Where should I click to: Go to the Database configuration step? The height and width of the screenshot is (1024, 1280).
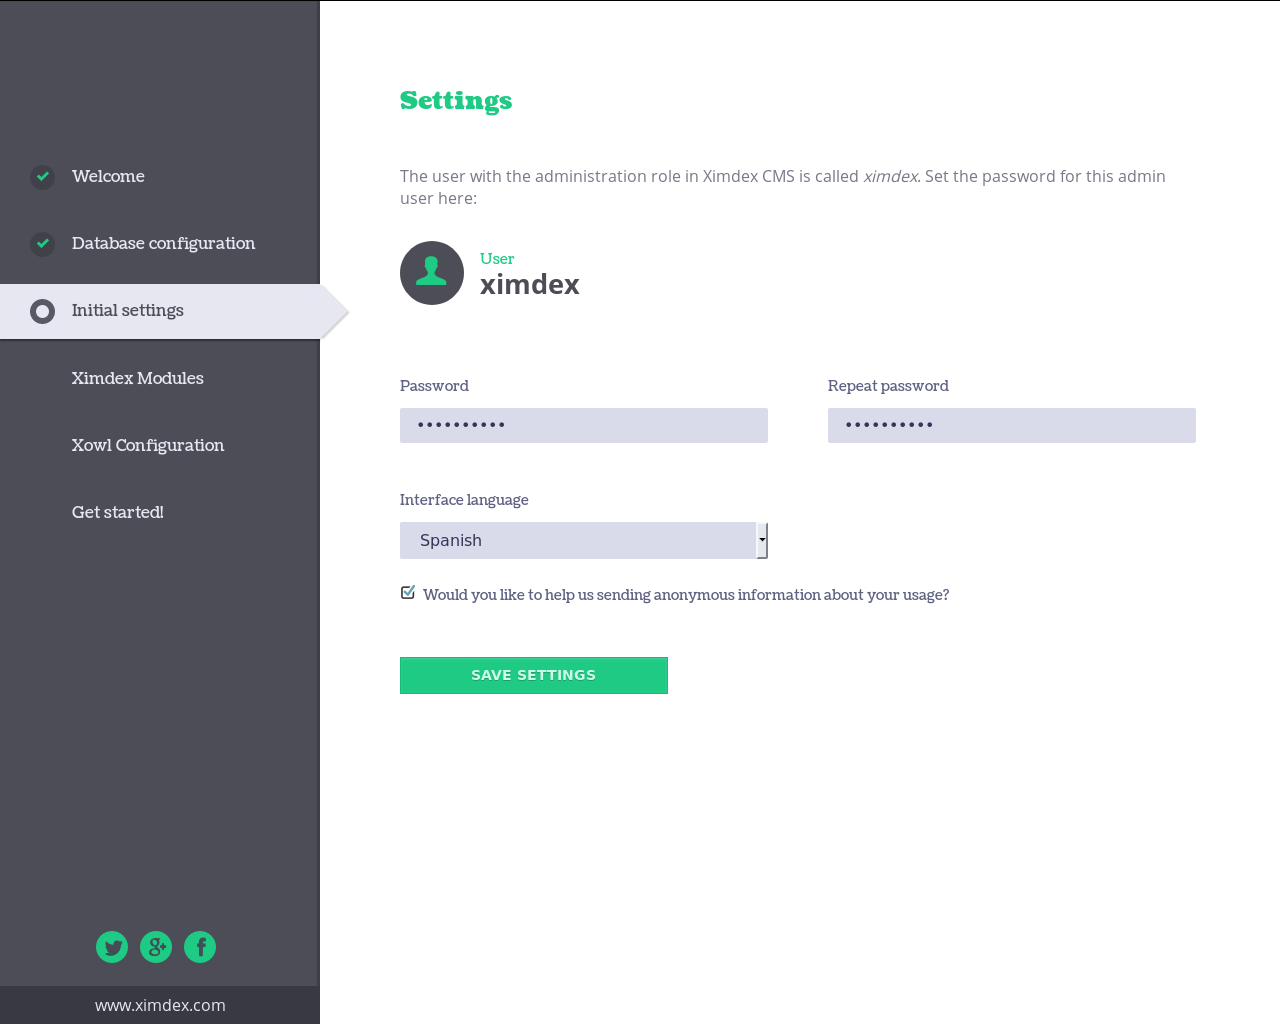tap(163, 243)
